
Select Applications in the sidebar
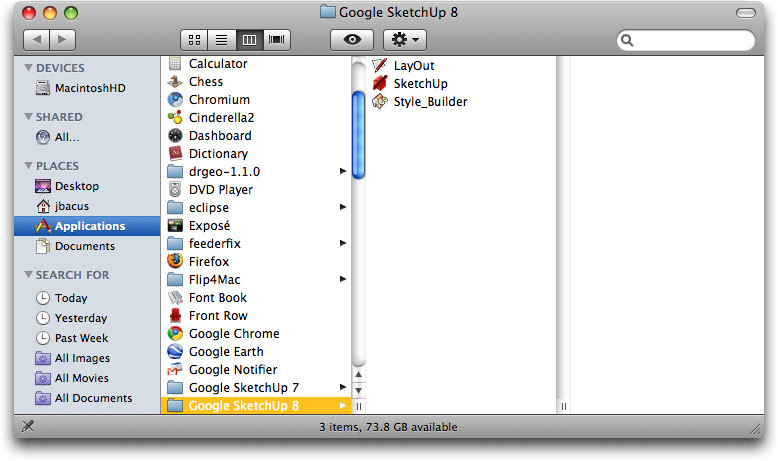pyautogui.click(x=87, y=226)
